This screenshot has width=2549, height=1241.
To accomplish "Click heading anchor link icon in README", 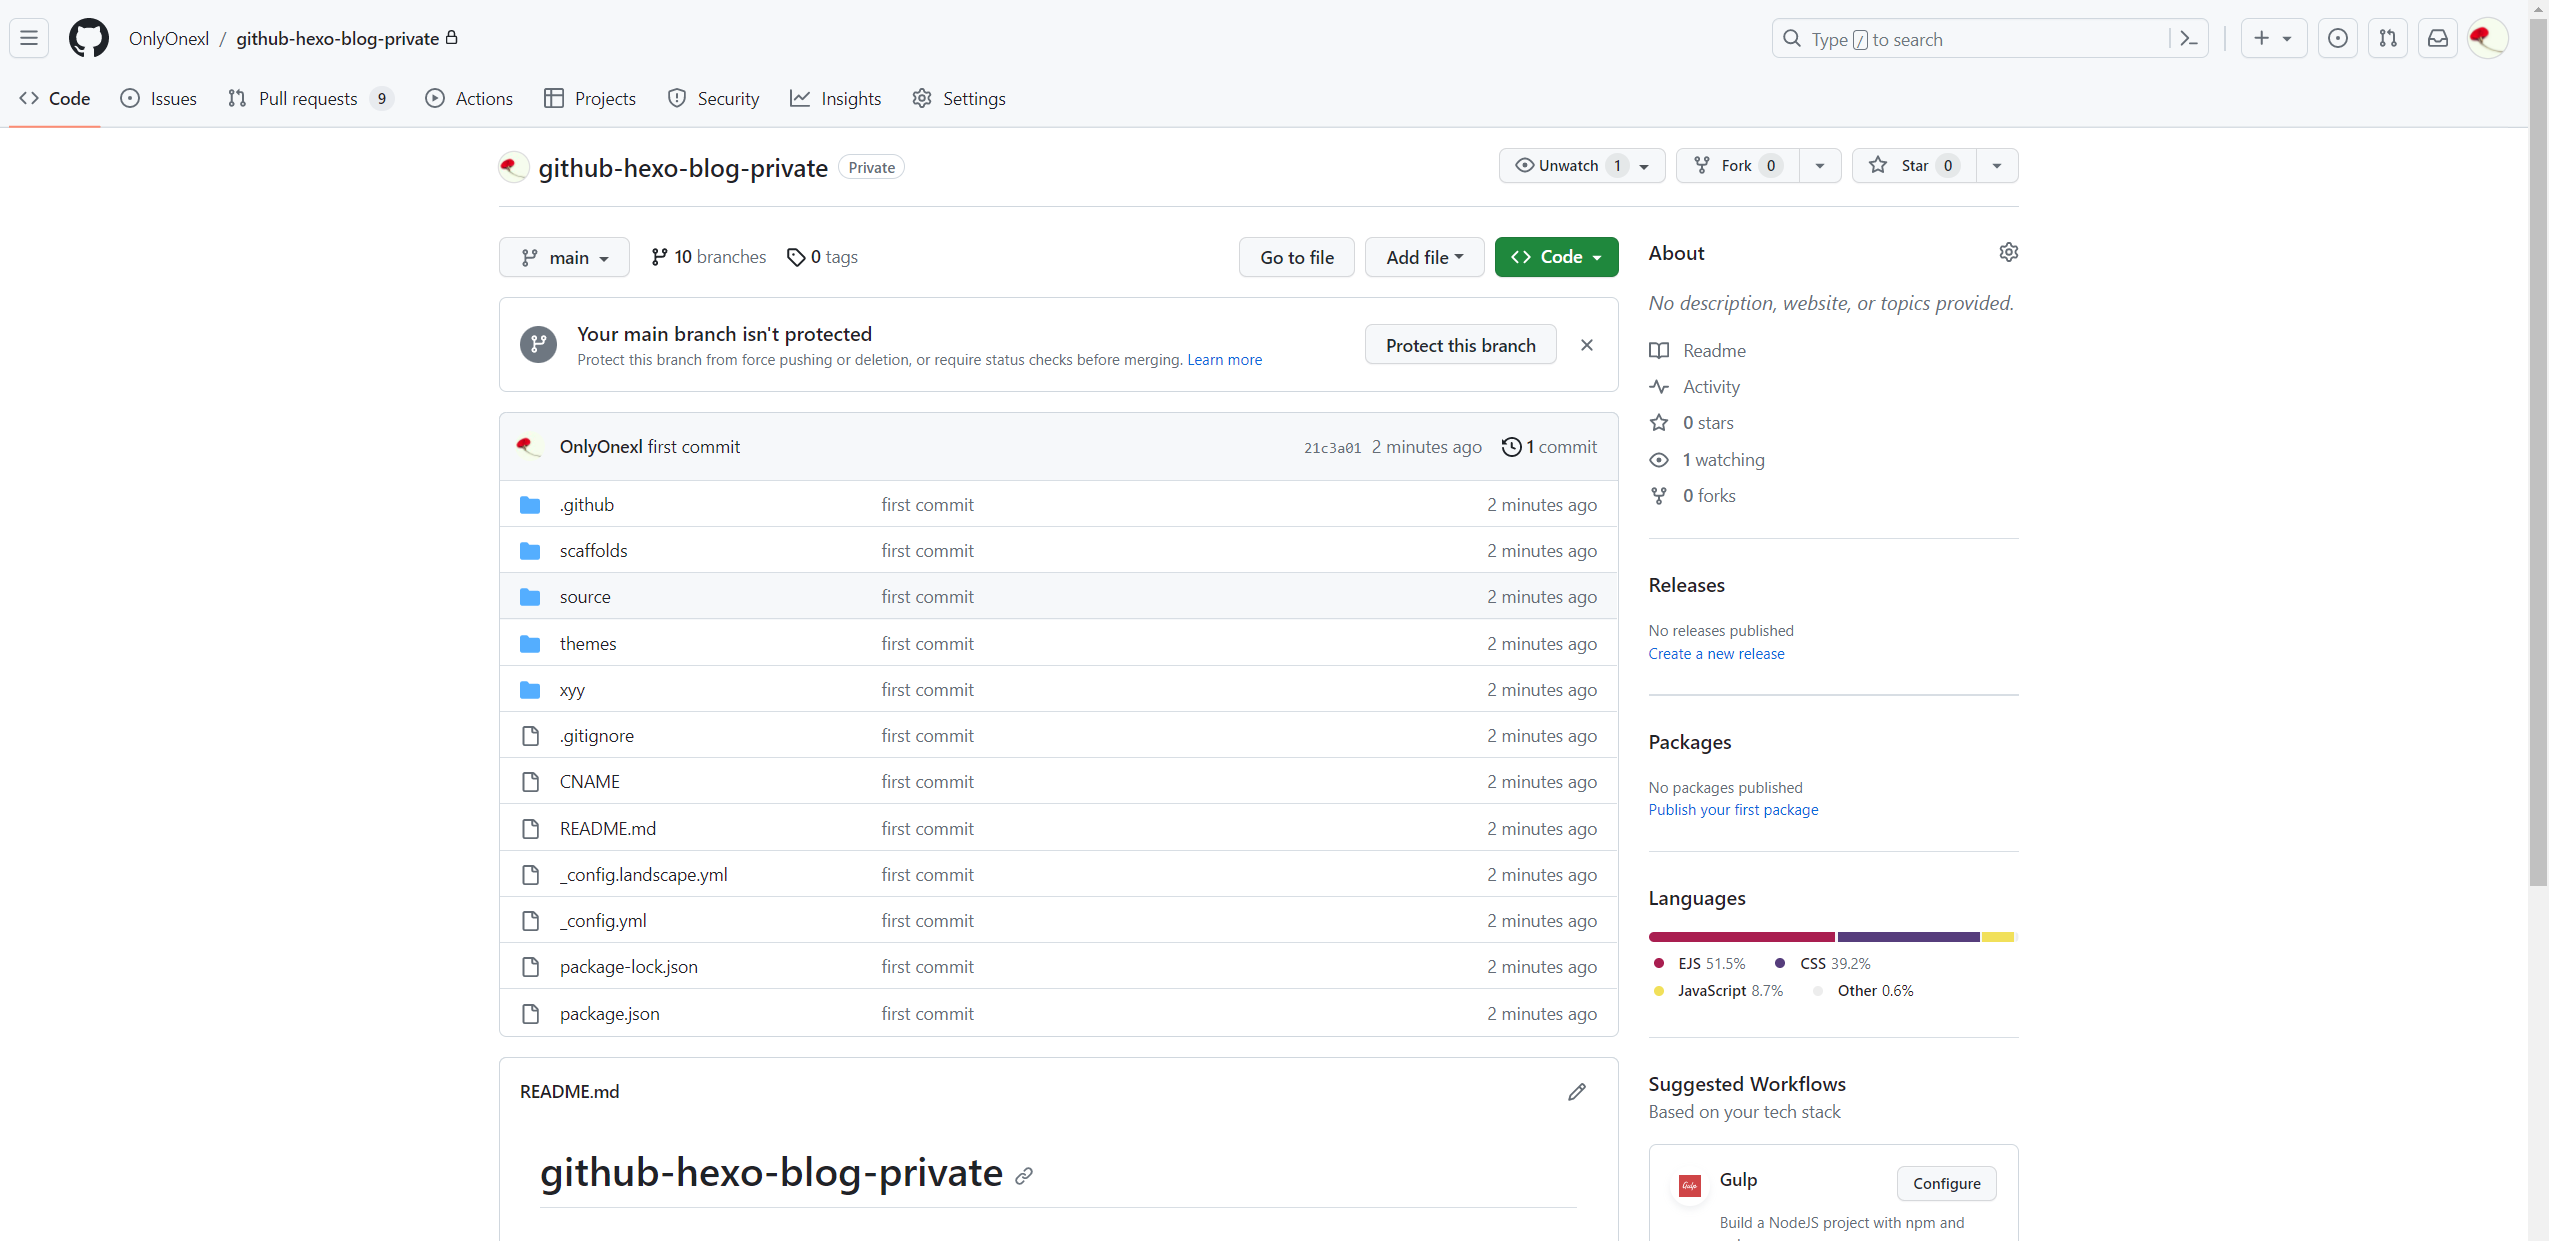I will (x=1024, y=1176).
